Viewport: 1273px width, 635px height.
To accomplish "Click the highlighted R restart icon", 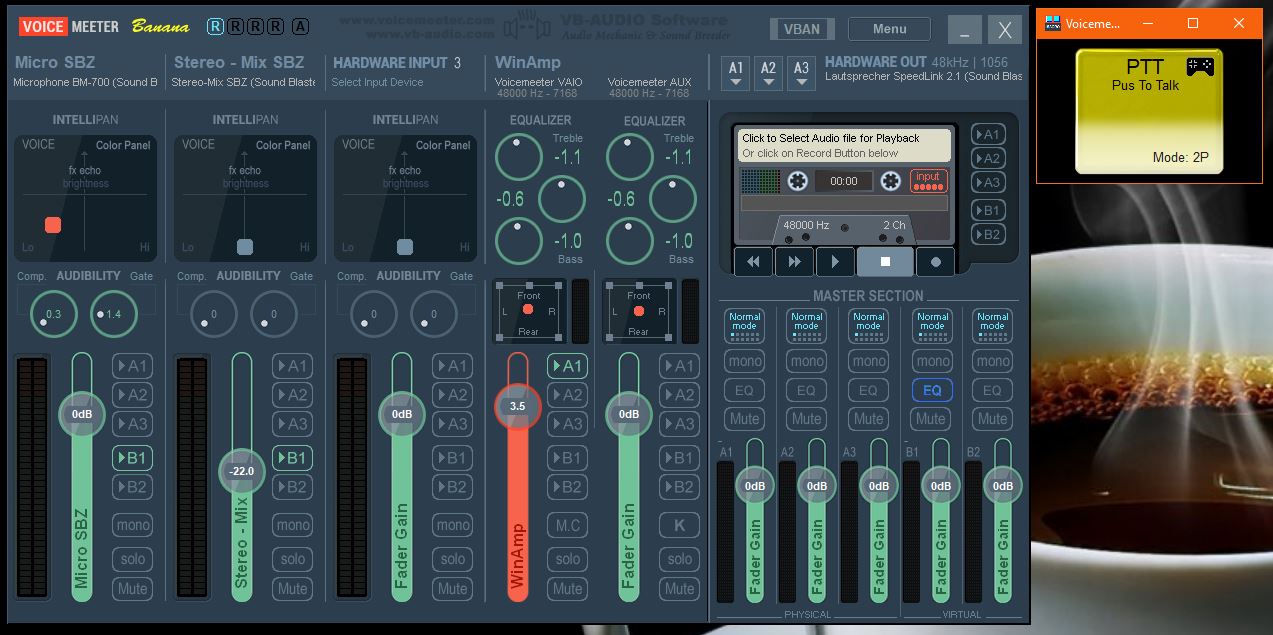I will tap(215, 27).
